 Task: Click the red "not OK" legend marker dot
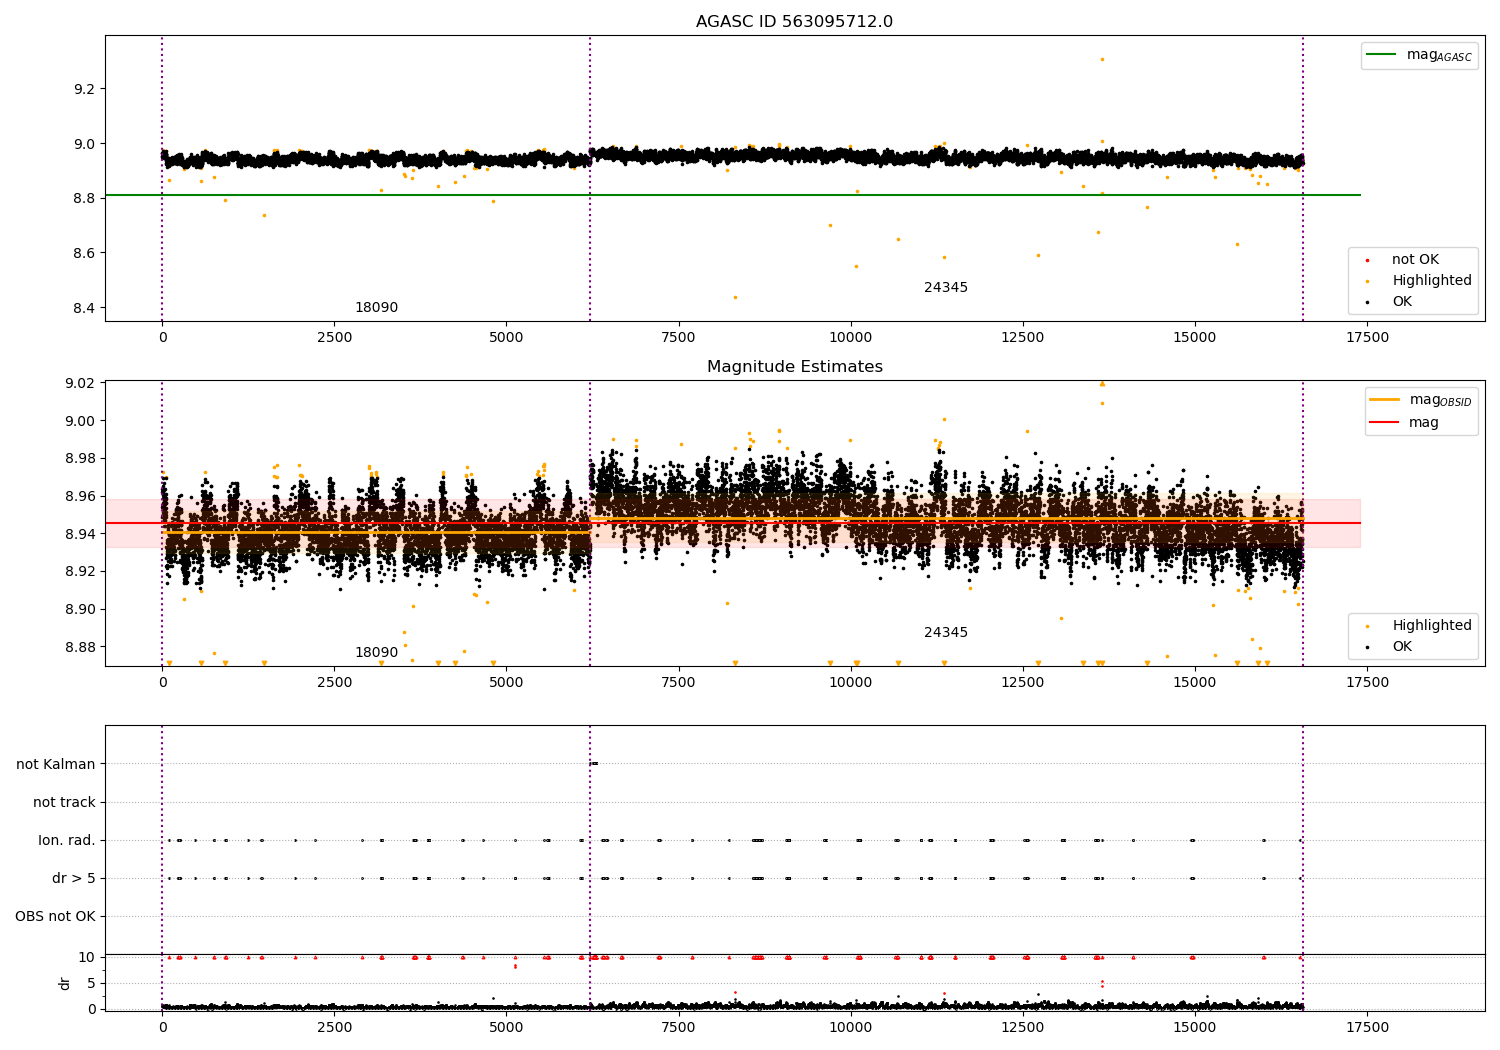click(1367, 260)
